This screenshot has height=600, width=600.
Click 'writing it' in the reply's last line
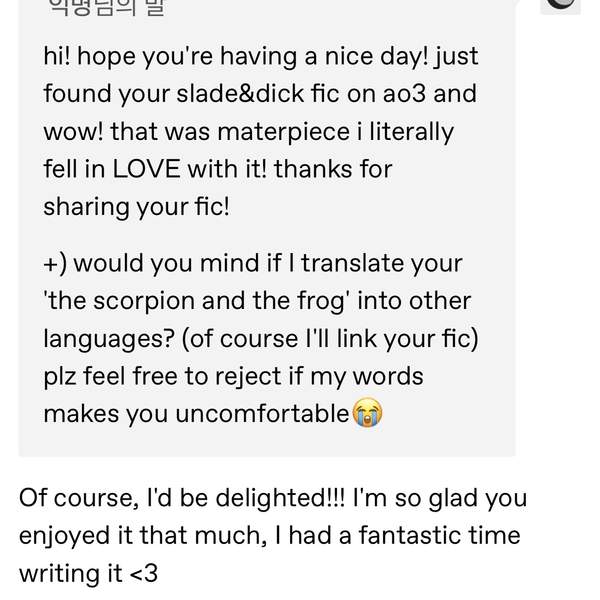[72, 573]
